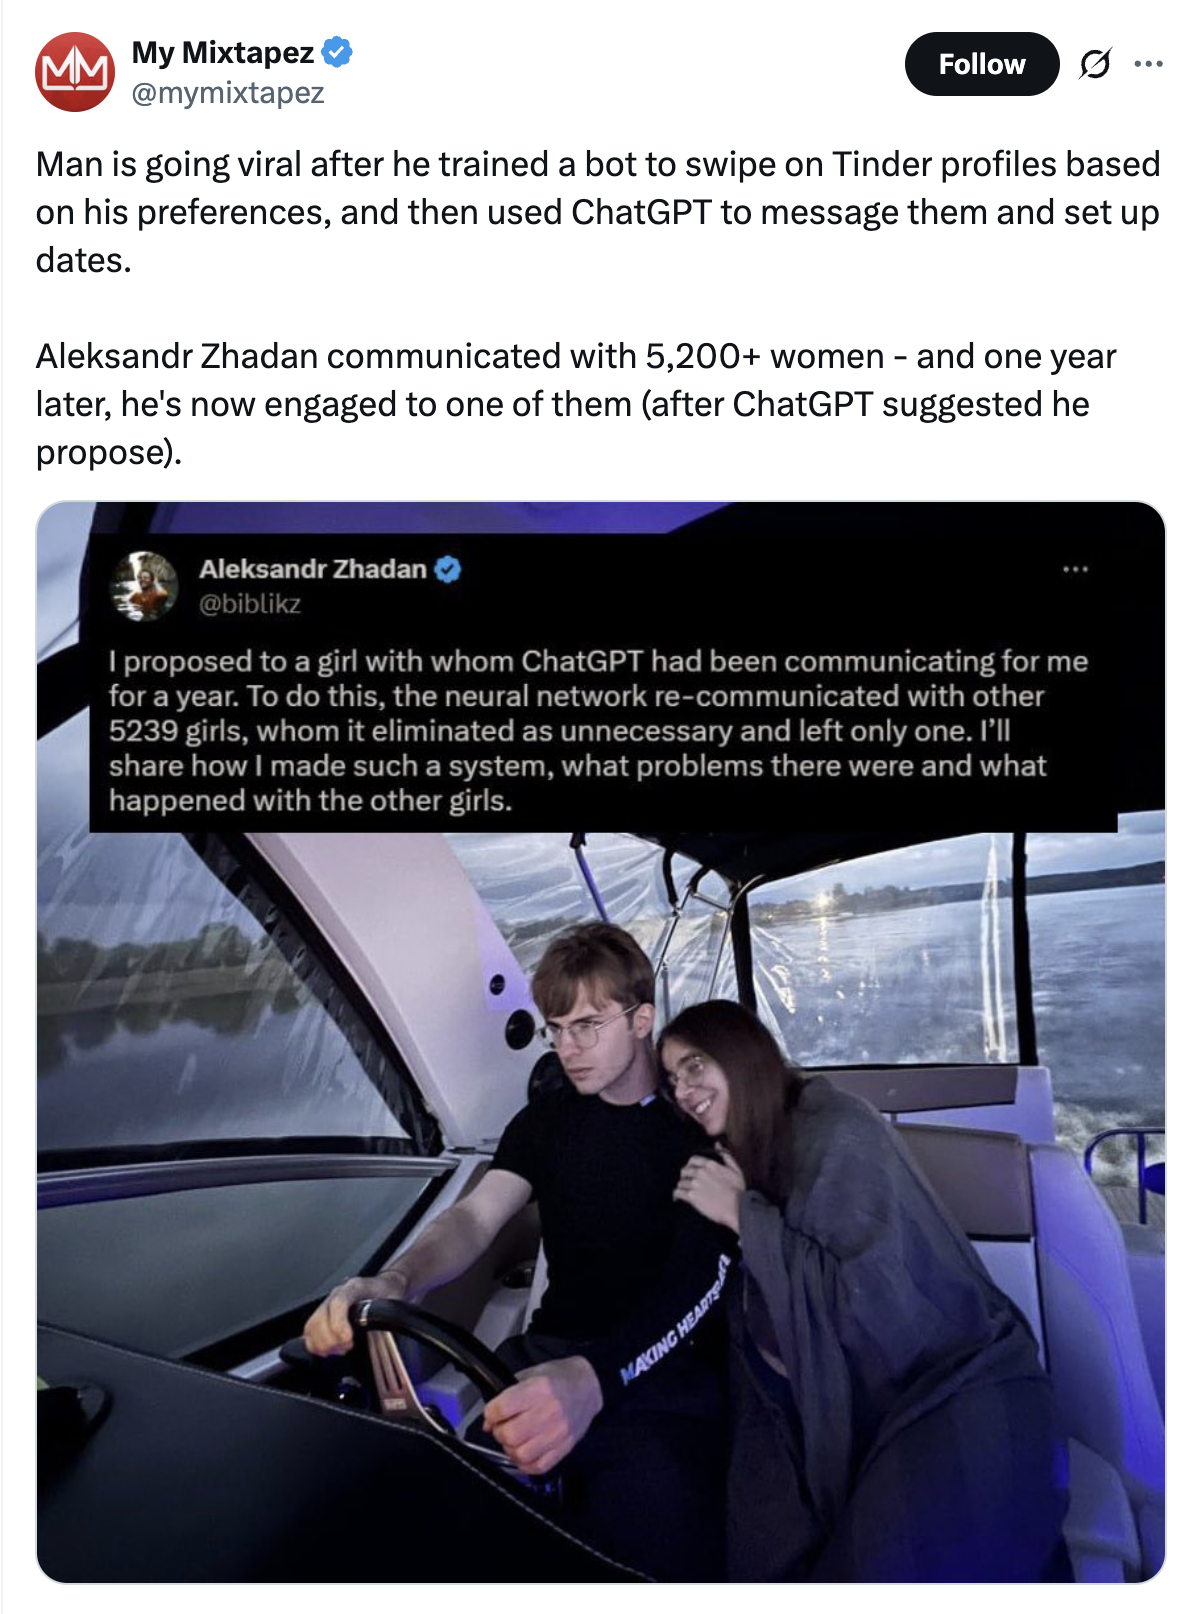
Task: Click the @biblikz handle in the image
Action: 250,604
